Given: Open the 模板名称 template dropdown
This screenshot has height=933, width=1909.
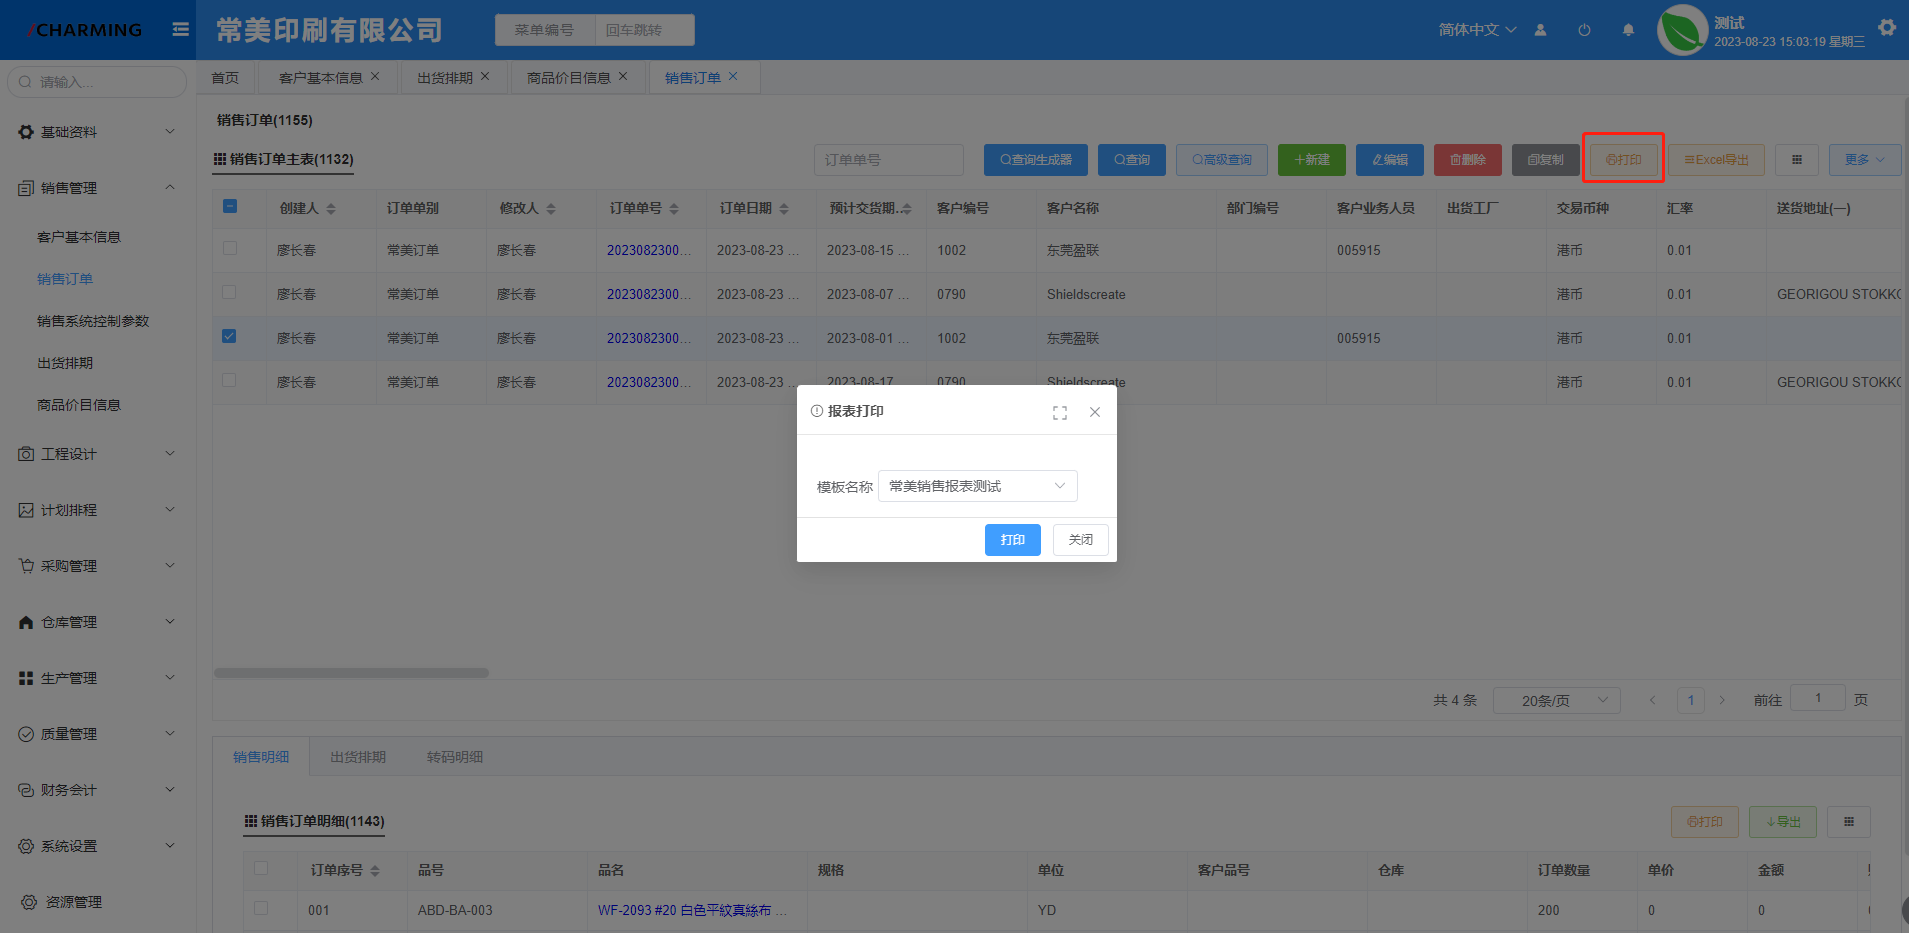Looking at the screenshot, I should (977, 486).
